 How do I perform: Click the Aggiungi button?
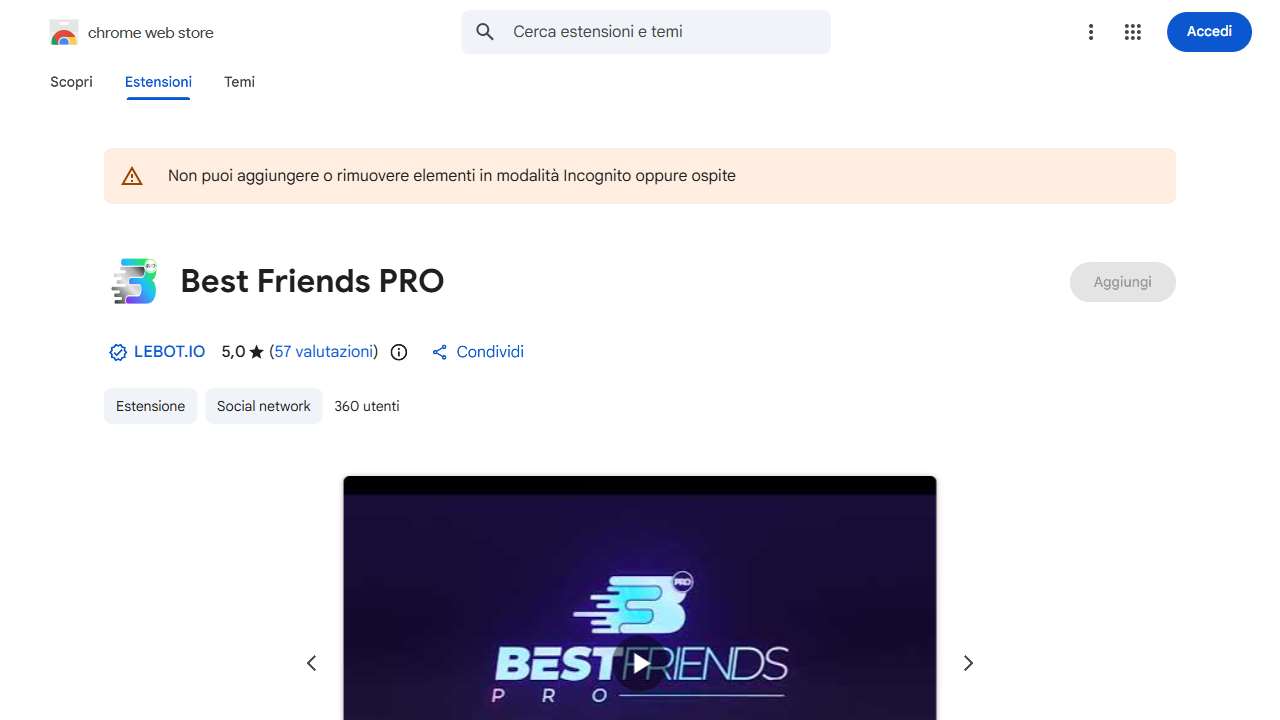tap(1122, 282)
